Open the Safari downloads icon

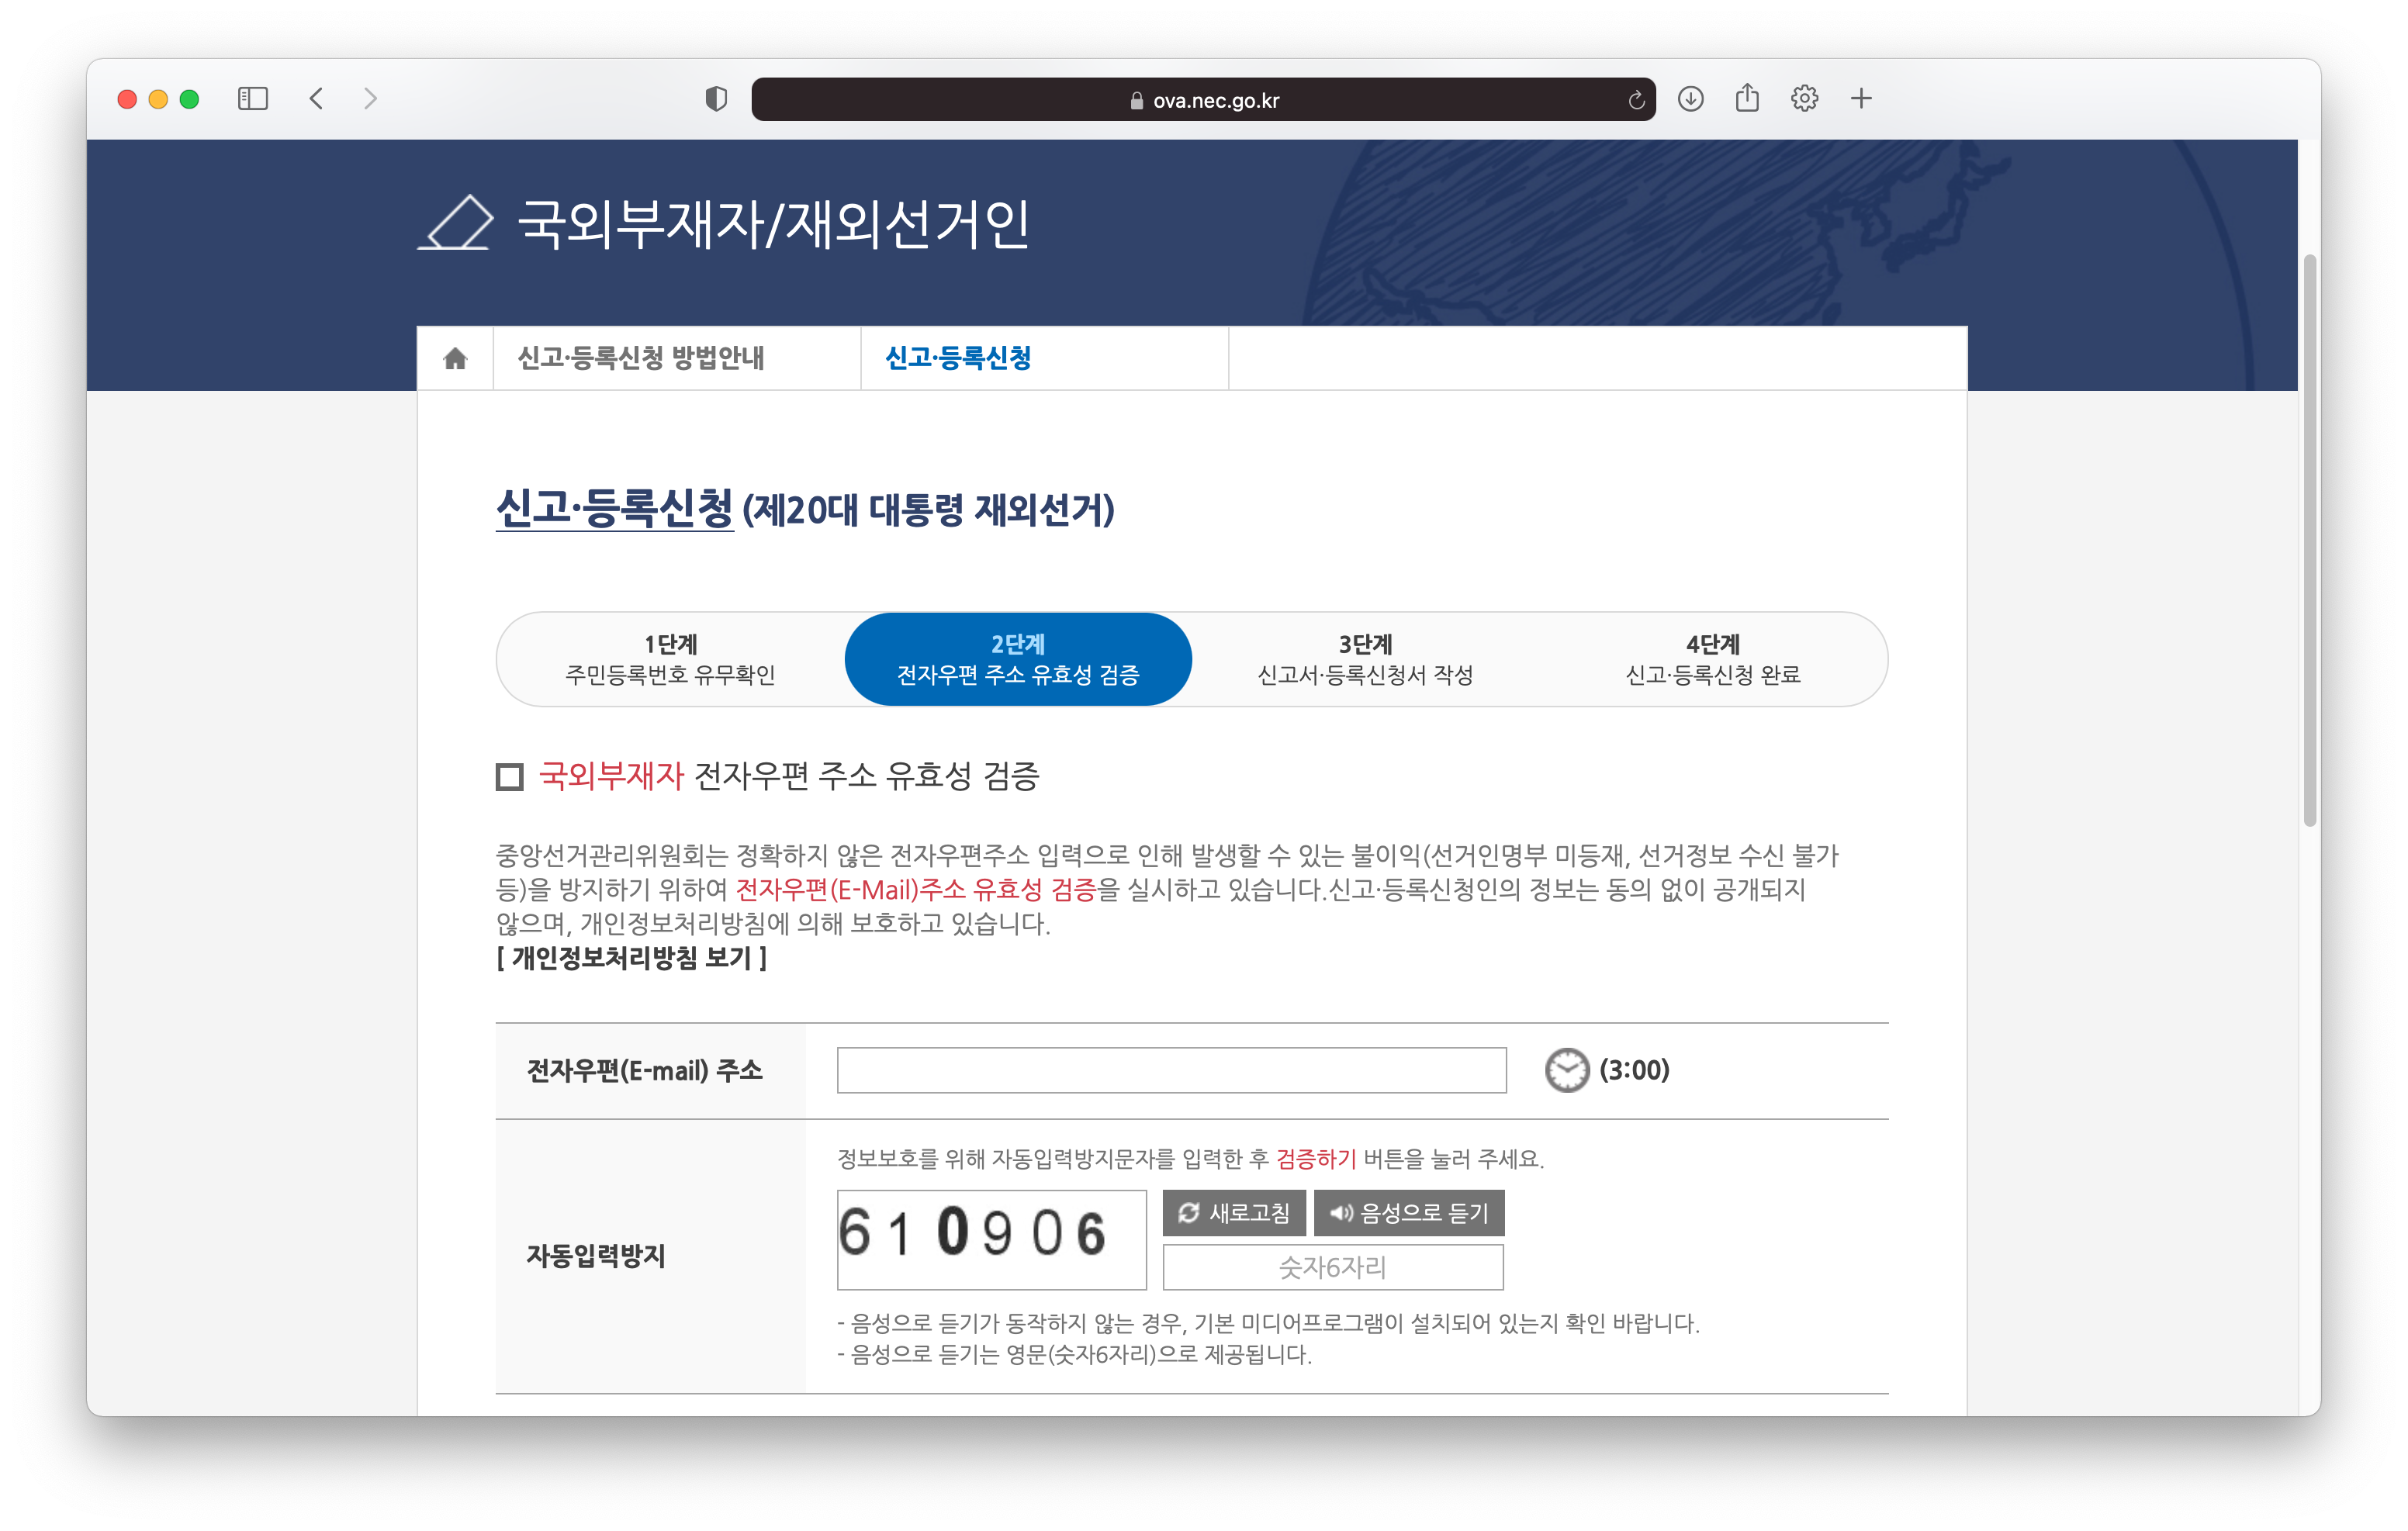point(1691,99)
